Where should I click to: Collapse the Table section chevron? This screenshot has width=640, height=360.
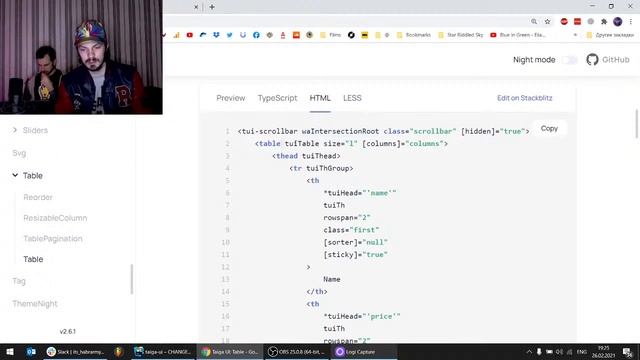coord(15,175)
